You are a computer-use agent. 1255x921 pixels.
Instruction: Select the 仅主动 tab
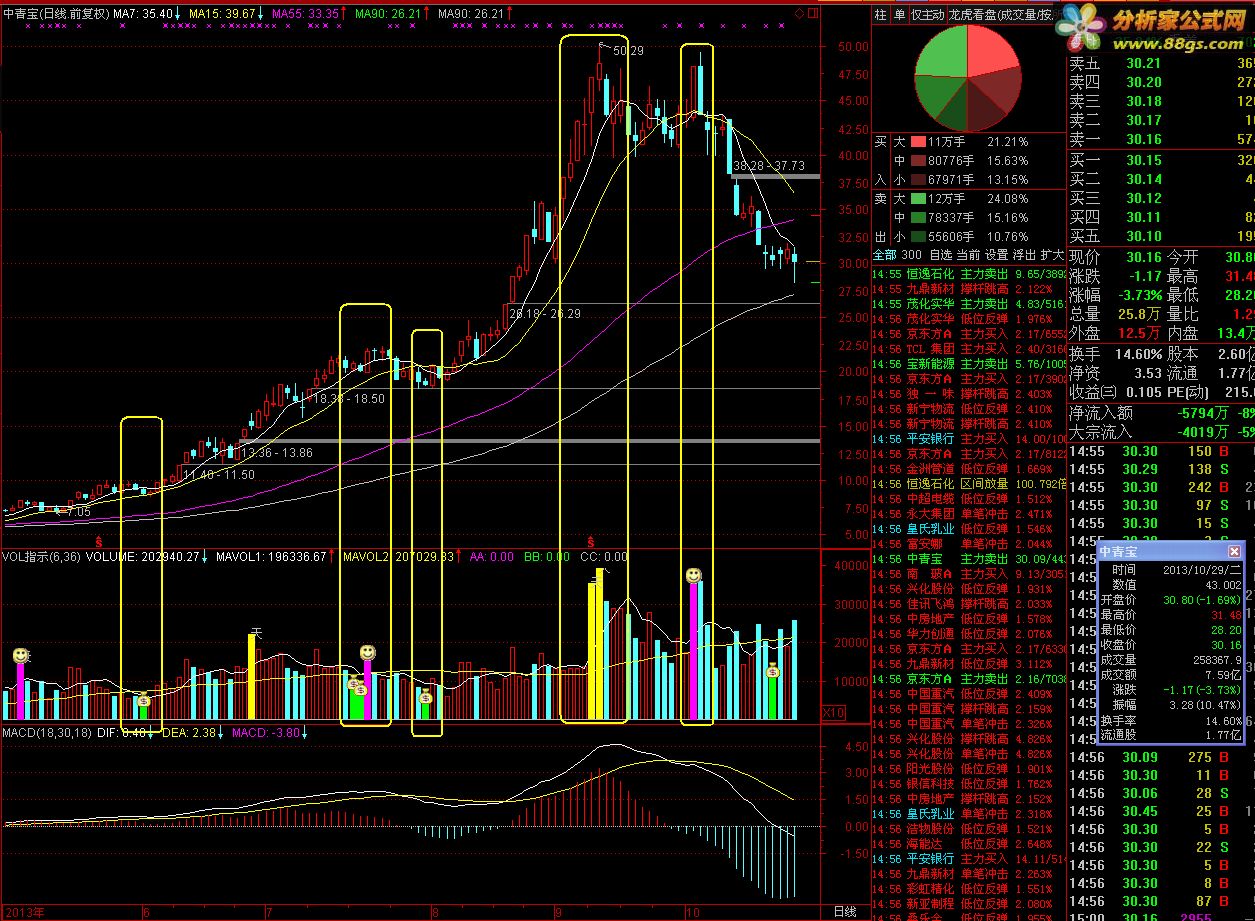tap(927, 15)
